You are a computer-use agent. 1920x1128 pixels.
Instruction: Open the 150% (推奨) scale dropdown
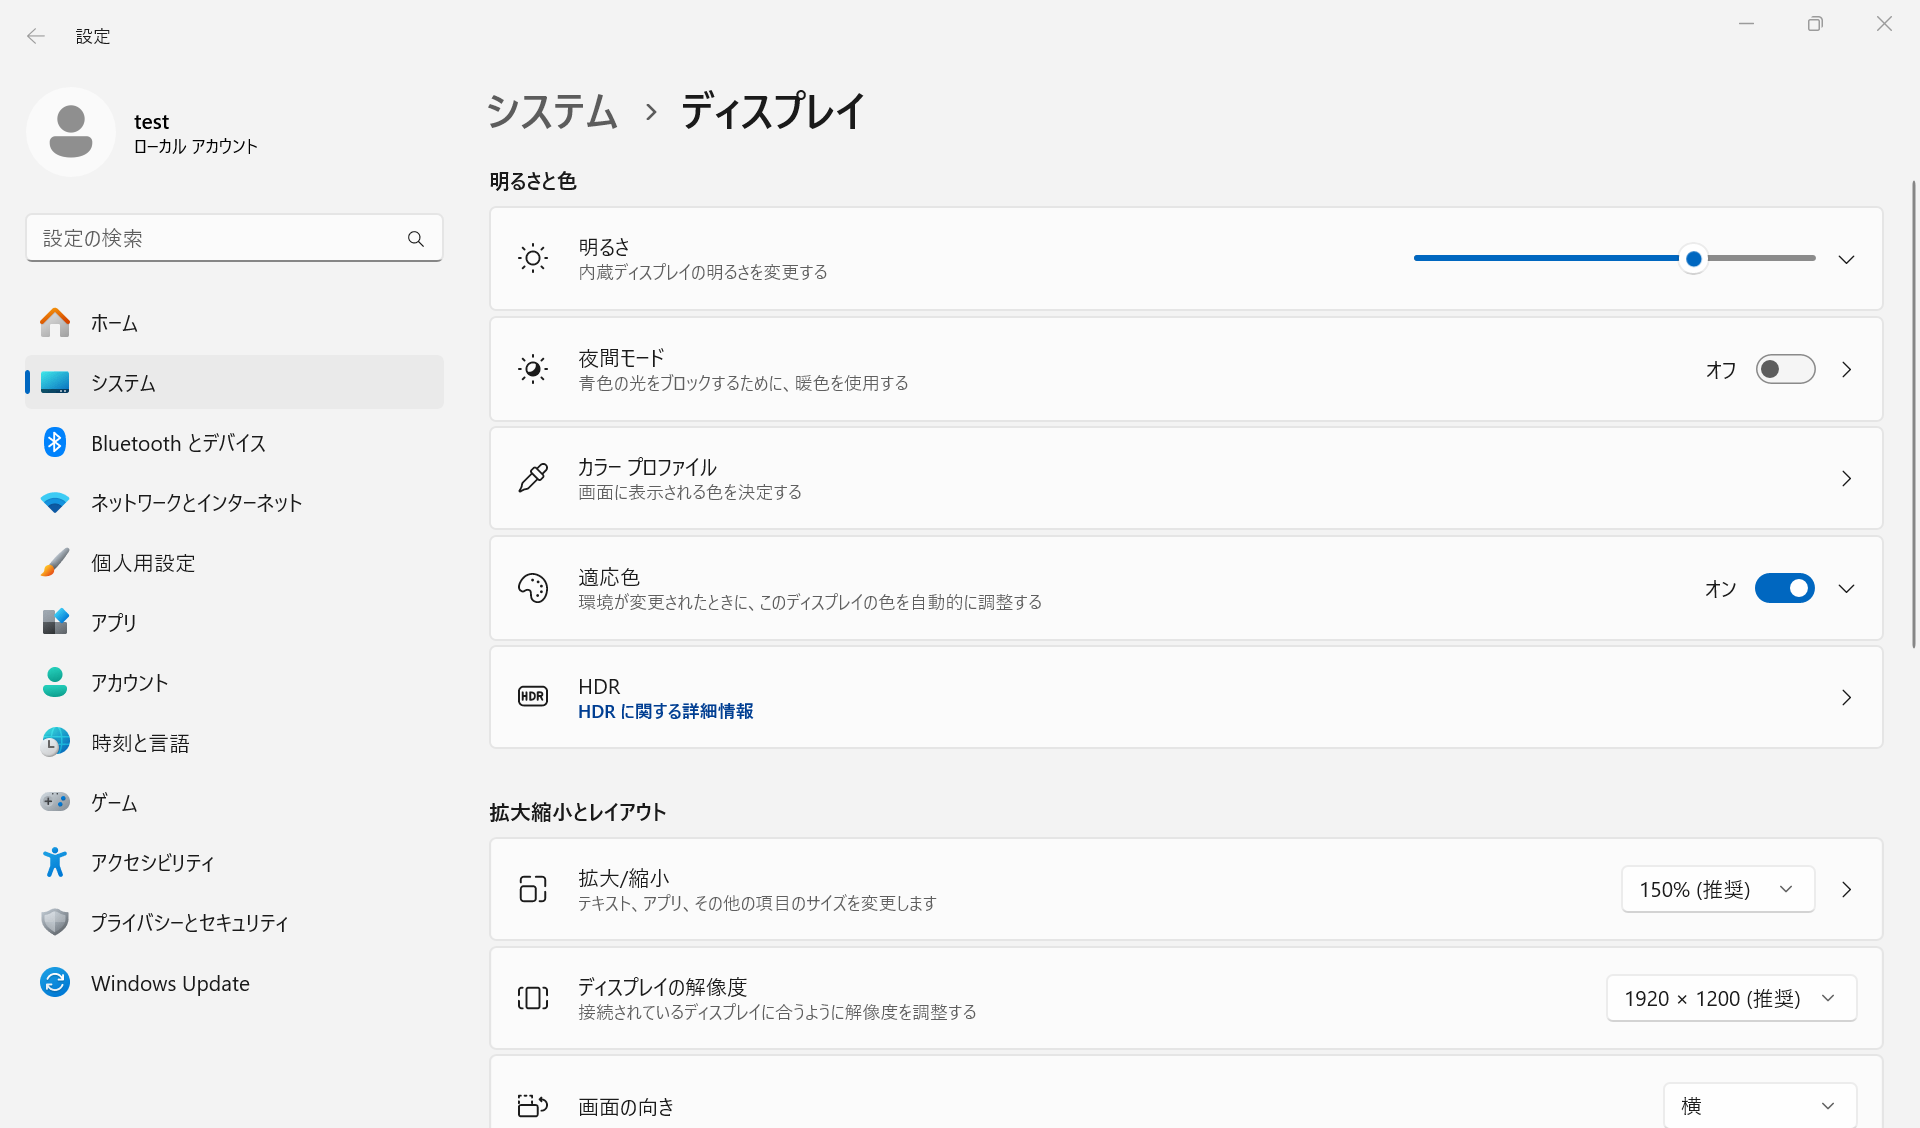point(1717,889)
